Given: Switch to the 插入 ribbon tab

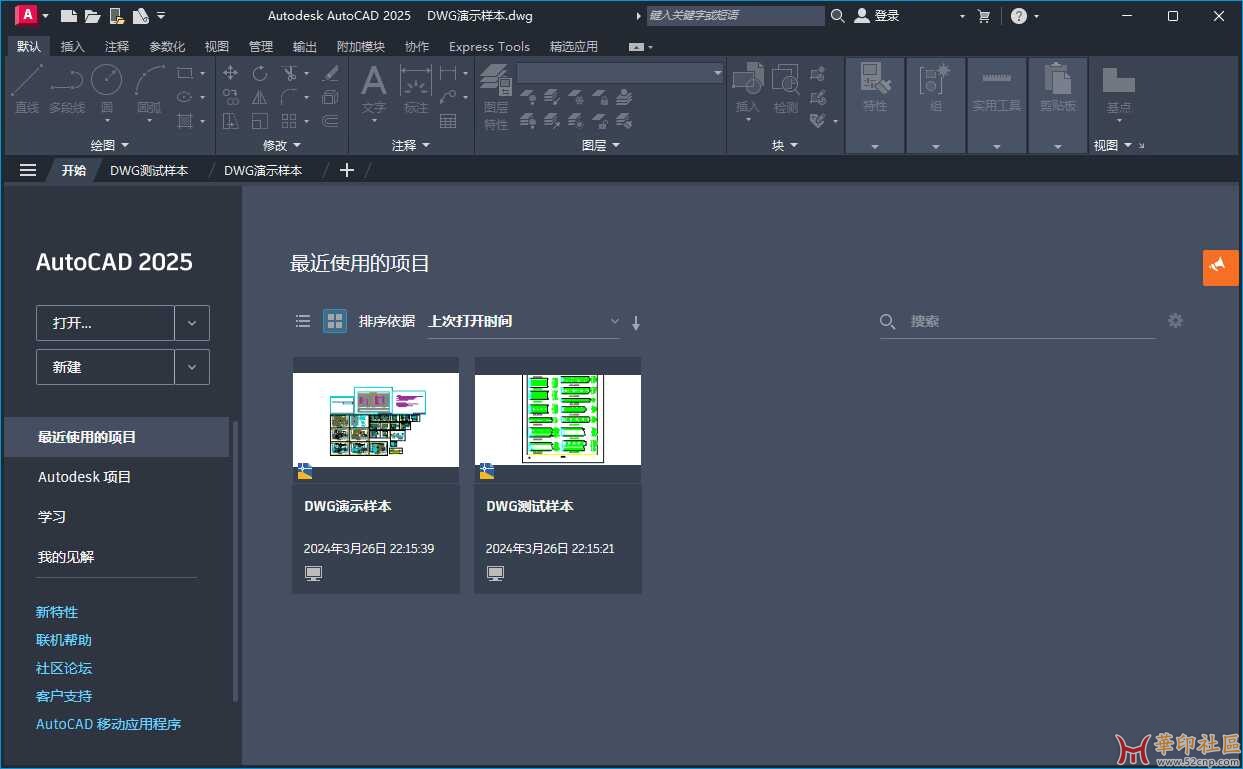Looking at the screenshot, I should point(73,46).
